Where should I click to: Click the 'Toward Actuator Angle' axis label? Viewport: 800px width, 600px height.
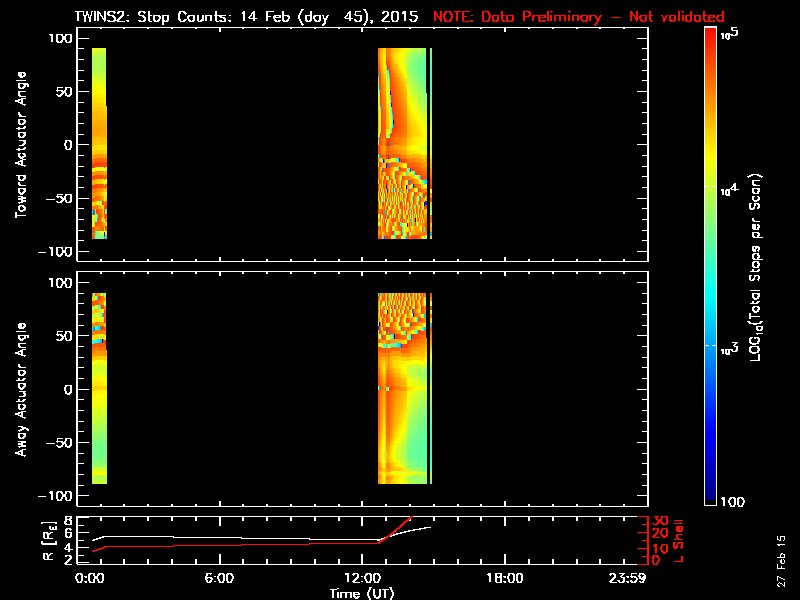[x=20, y=145]
